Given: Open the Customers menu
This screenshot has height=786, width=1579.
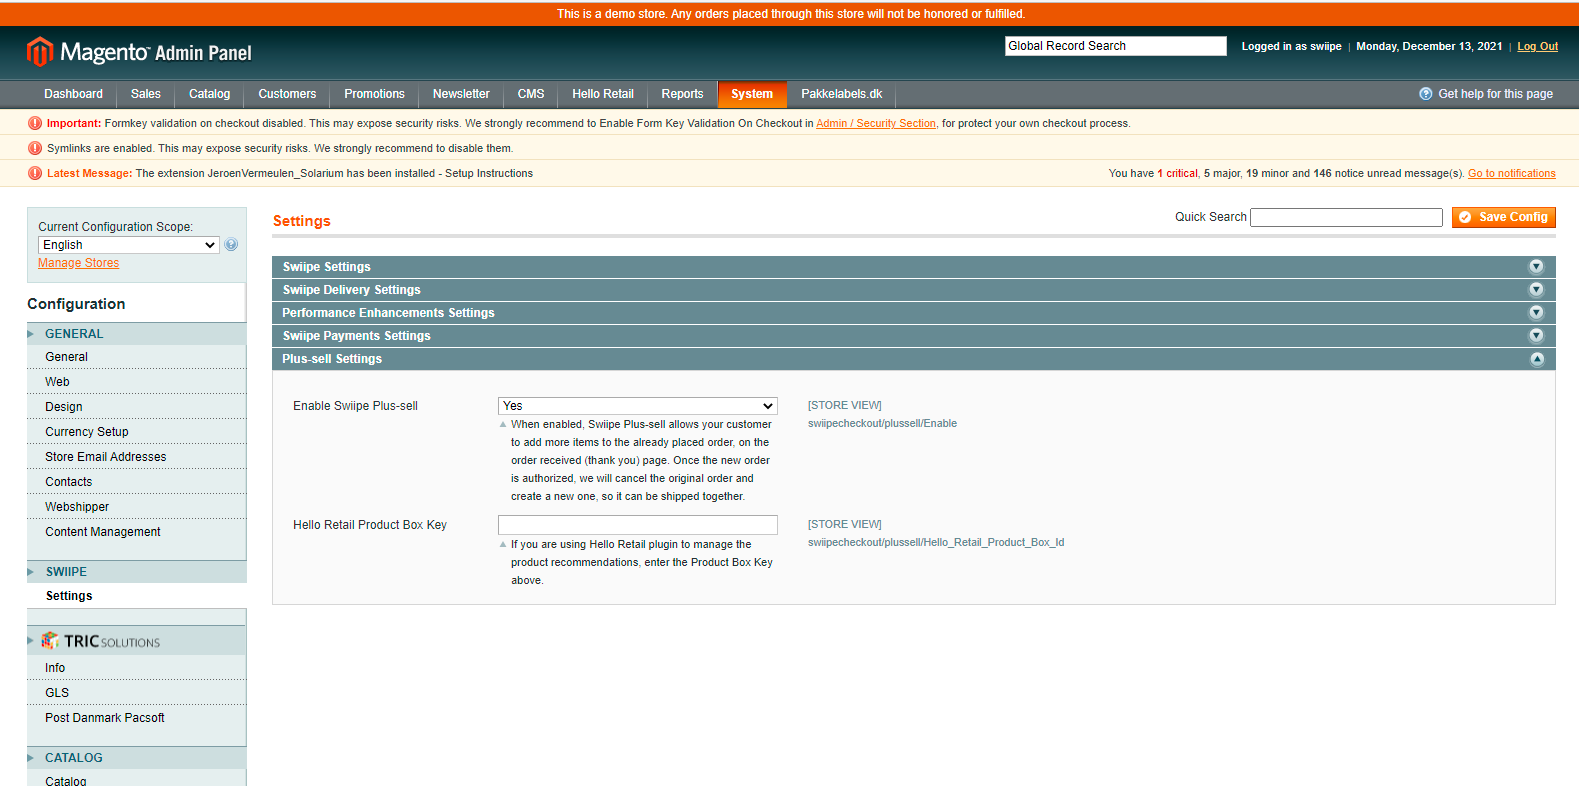Looking at the screenshot, I should 287,94.
